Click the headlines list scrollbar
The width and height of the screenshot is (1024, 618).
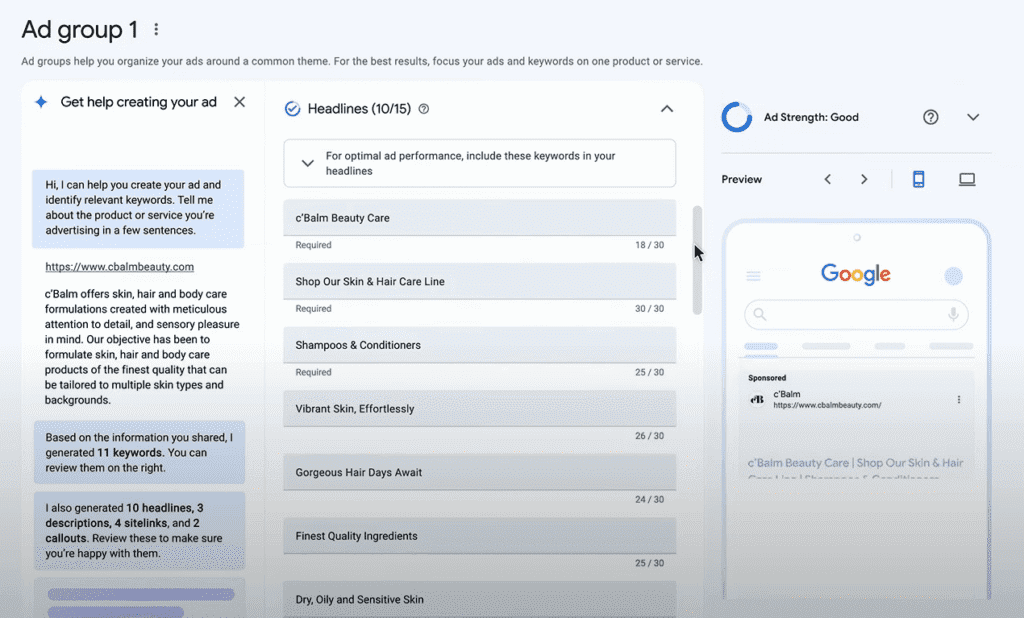point(697,260)
